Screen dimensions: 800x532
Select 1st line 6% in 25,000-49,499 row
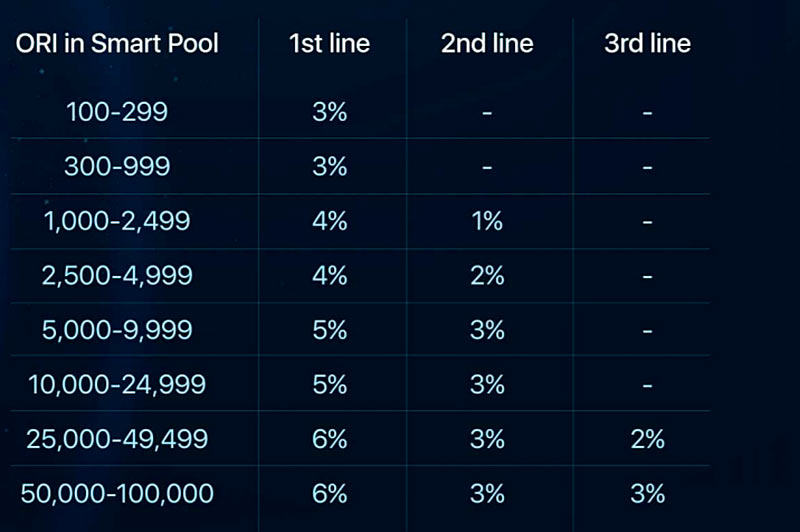click(329, 438)
